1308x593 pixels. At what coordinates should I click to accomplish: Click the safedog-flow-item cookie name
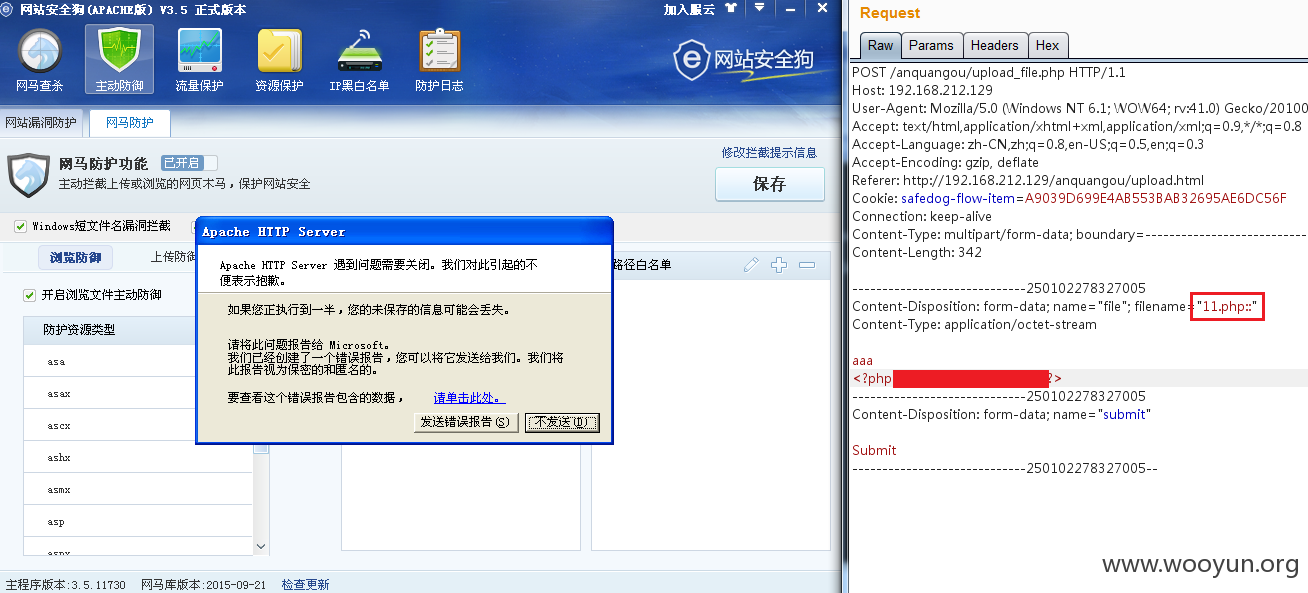coord(959,199)
